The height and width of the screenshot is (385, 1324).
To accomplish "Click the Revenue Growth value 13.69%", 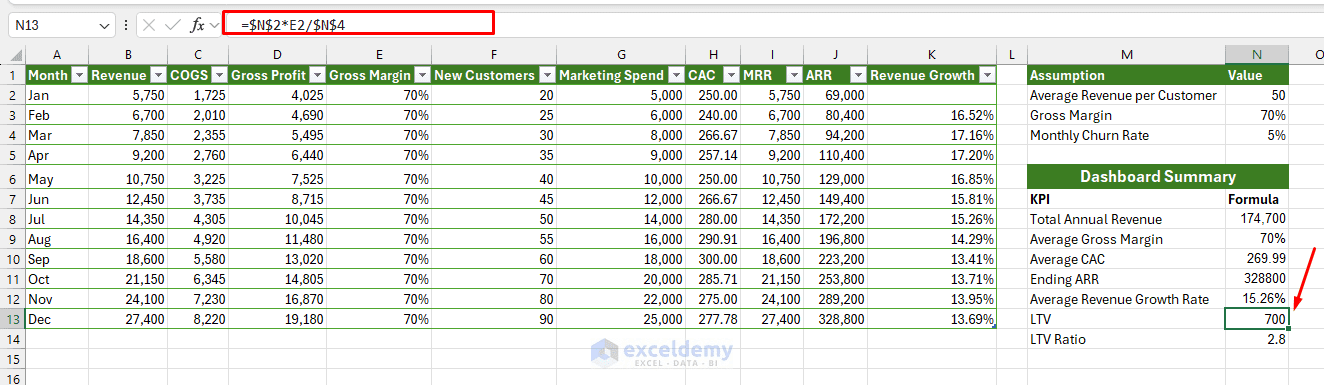I will click(932, 319).
